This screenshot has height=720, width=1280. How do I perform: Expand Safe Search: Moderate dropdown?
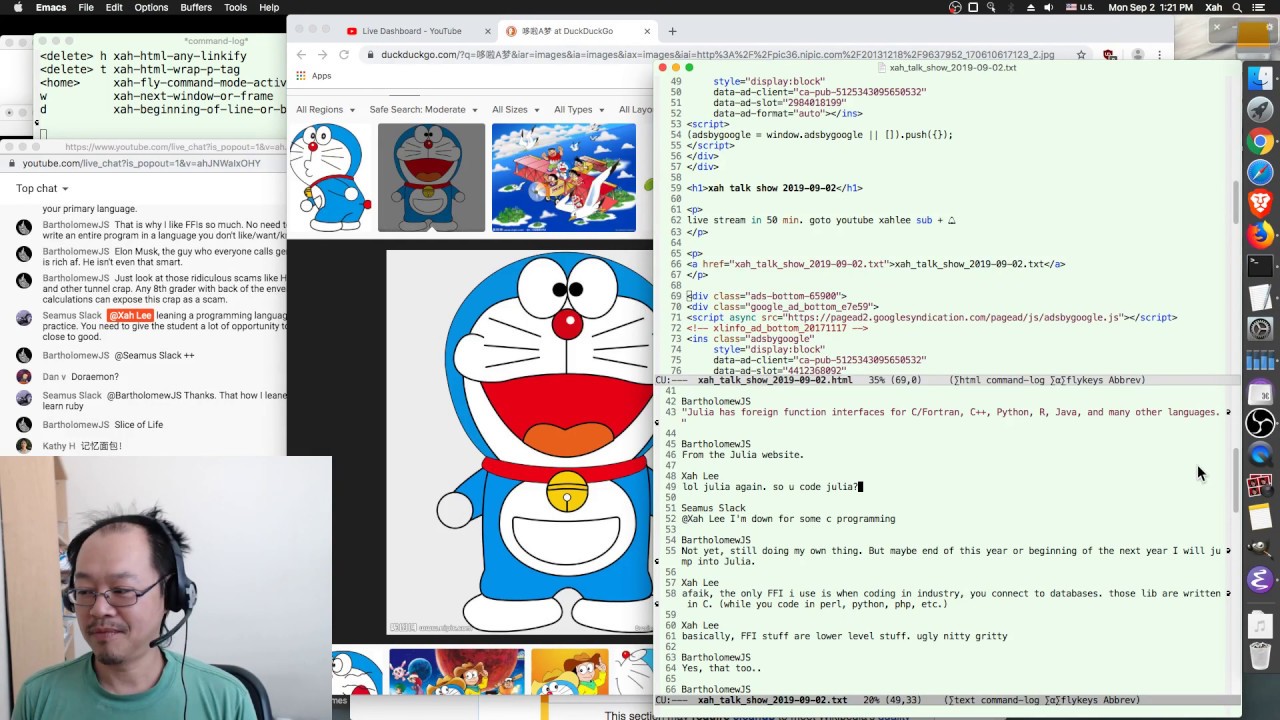(423, 110)
